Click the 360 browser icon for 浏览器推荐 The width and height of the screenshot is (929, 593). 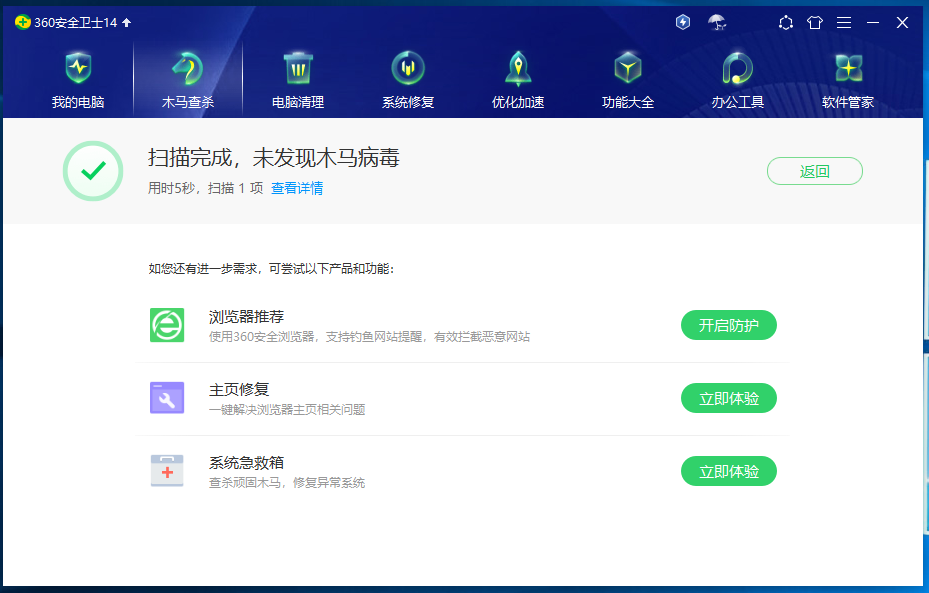tap(167, 325)
